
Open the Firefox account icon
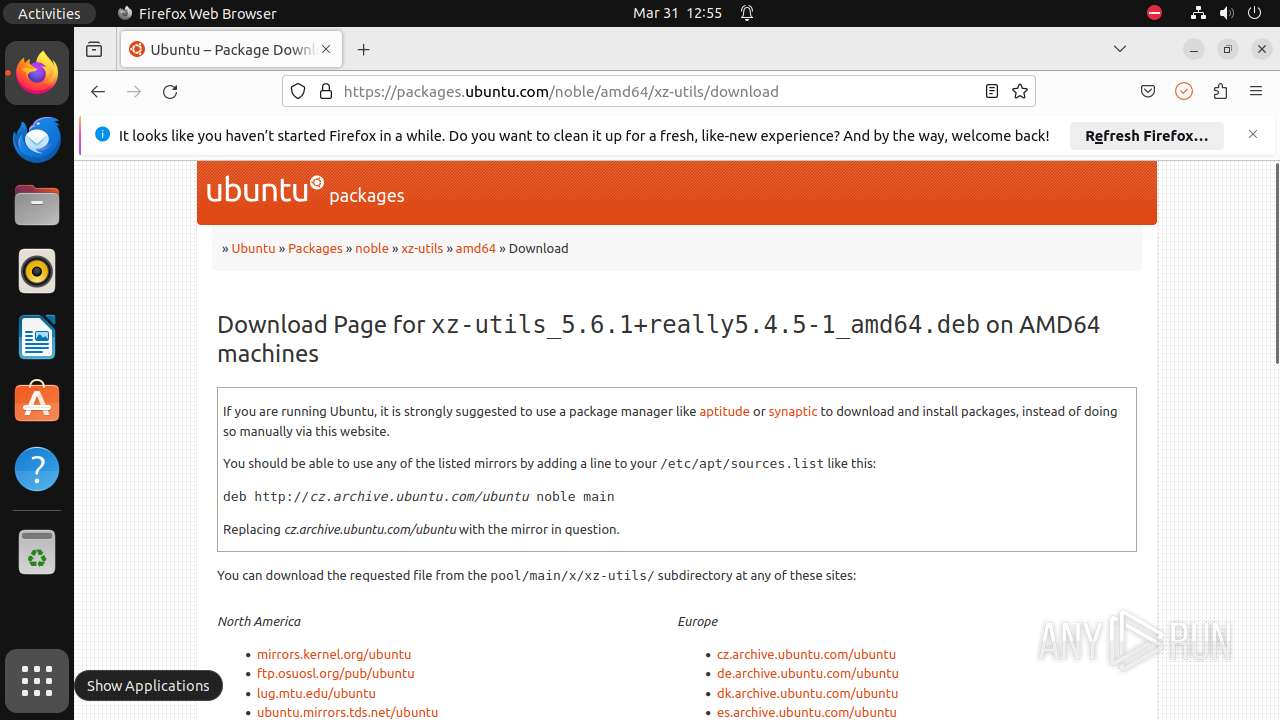1184,91
